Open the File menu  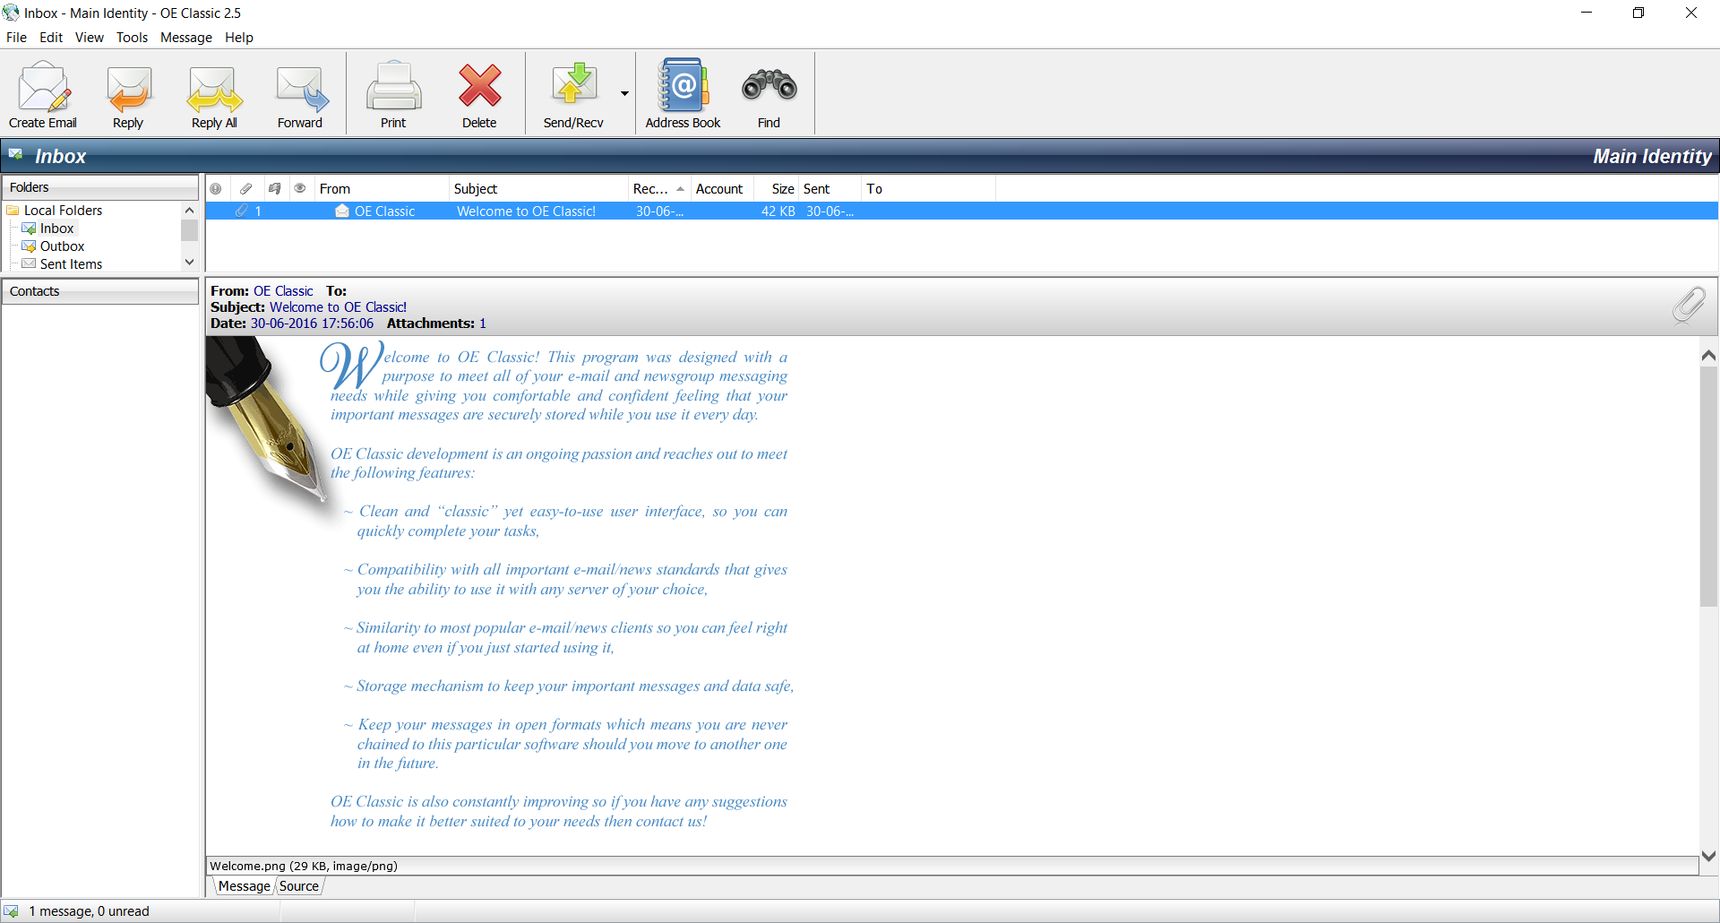(16, 37)
